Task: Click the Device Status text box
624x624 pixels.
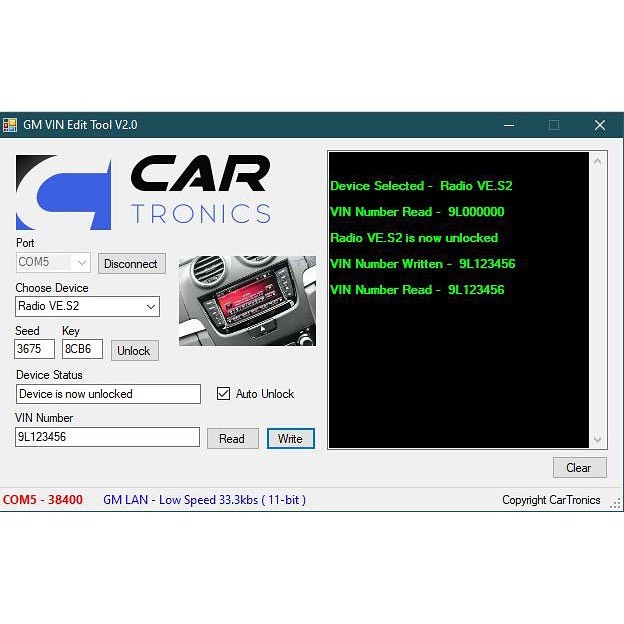Action: (x=108, y=394)
